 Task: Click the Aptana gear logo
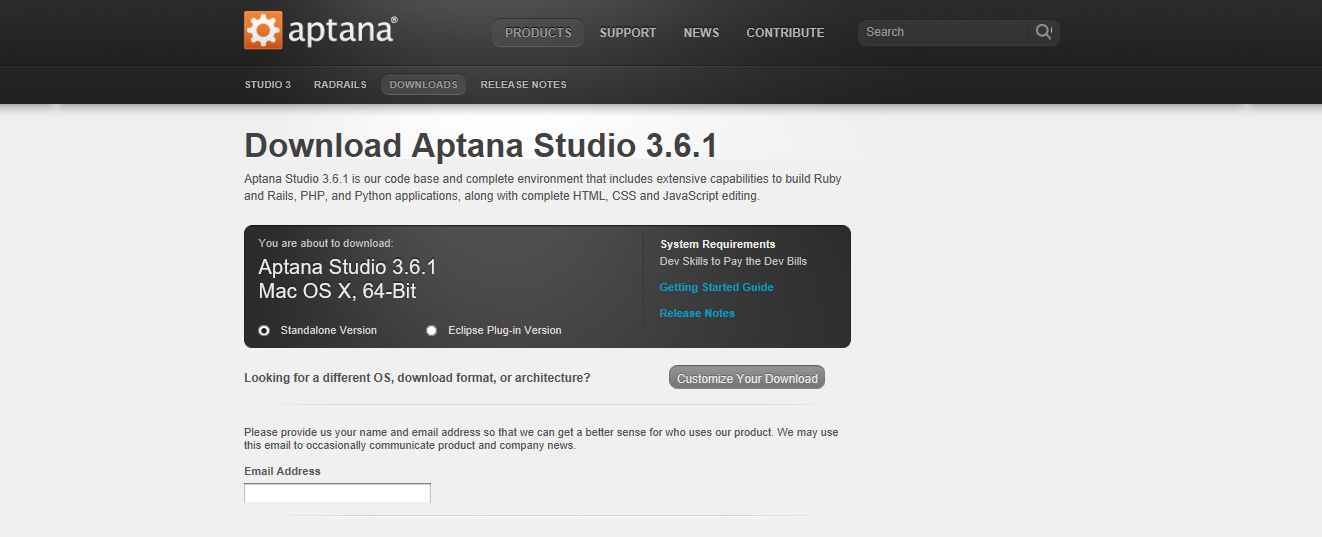[x=263, y=31]
